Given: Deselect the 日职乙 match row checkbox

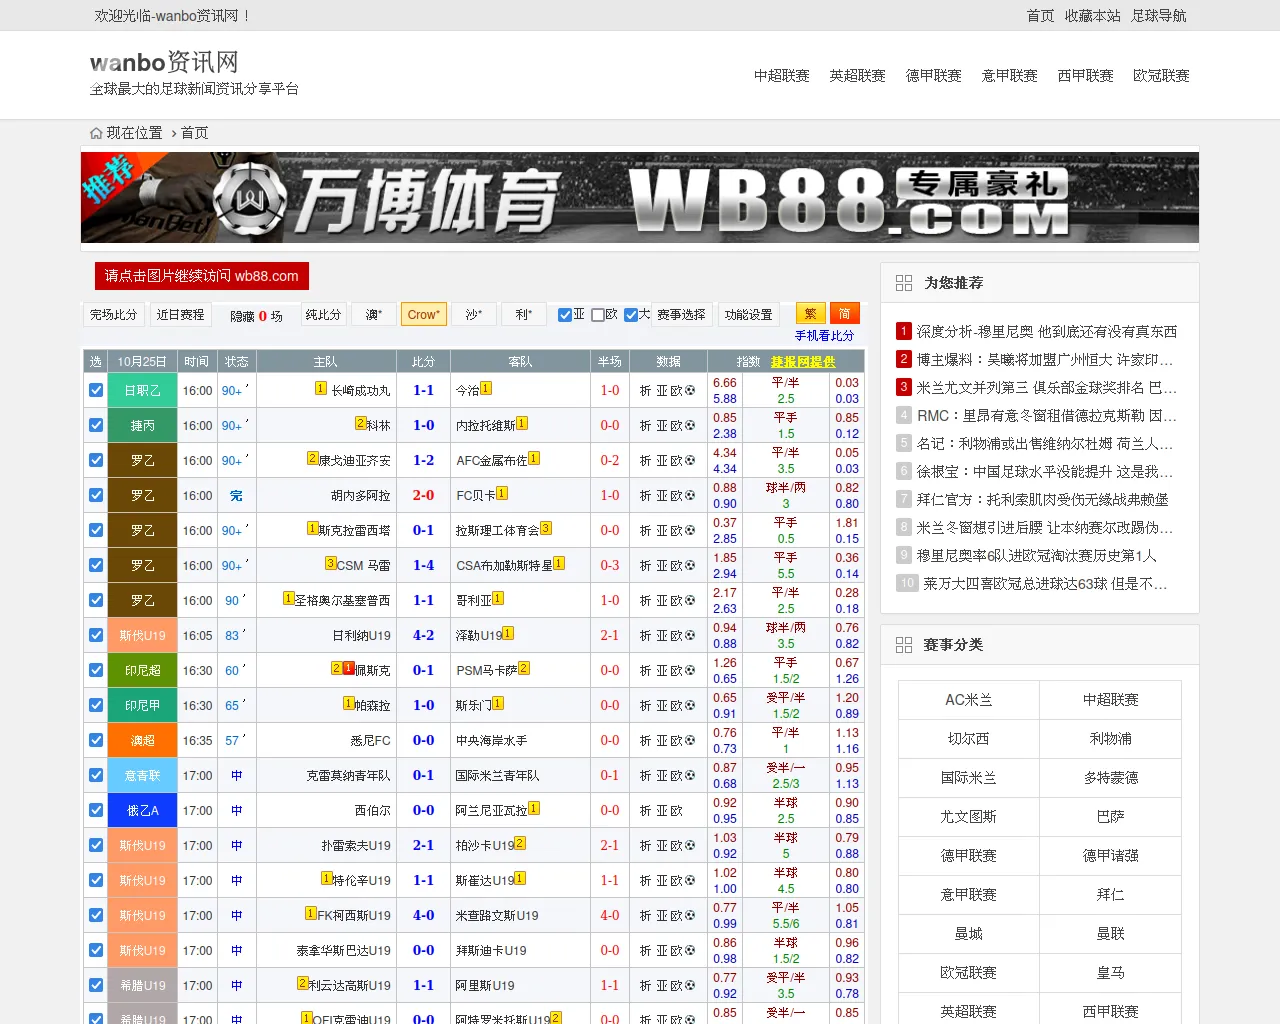Looking at the screenshot, I should [x=96, y=391].
